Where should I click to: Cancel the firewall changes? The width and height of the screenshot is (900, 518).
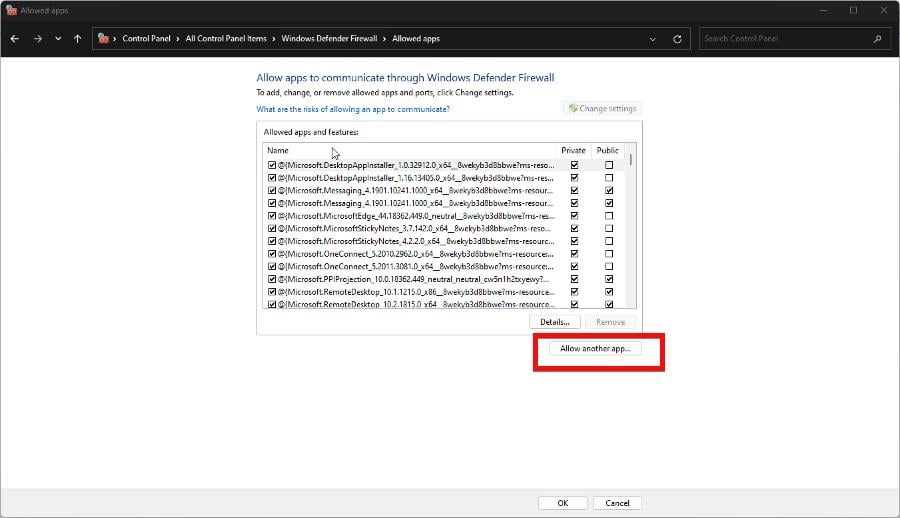point(617,503)
